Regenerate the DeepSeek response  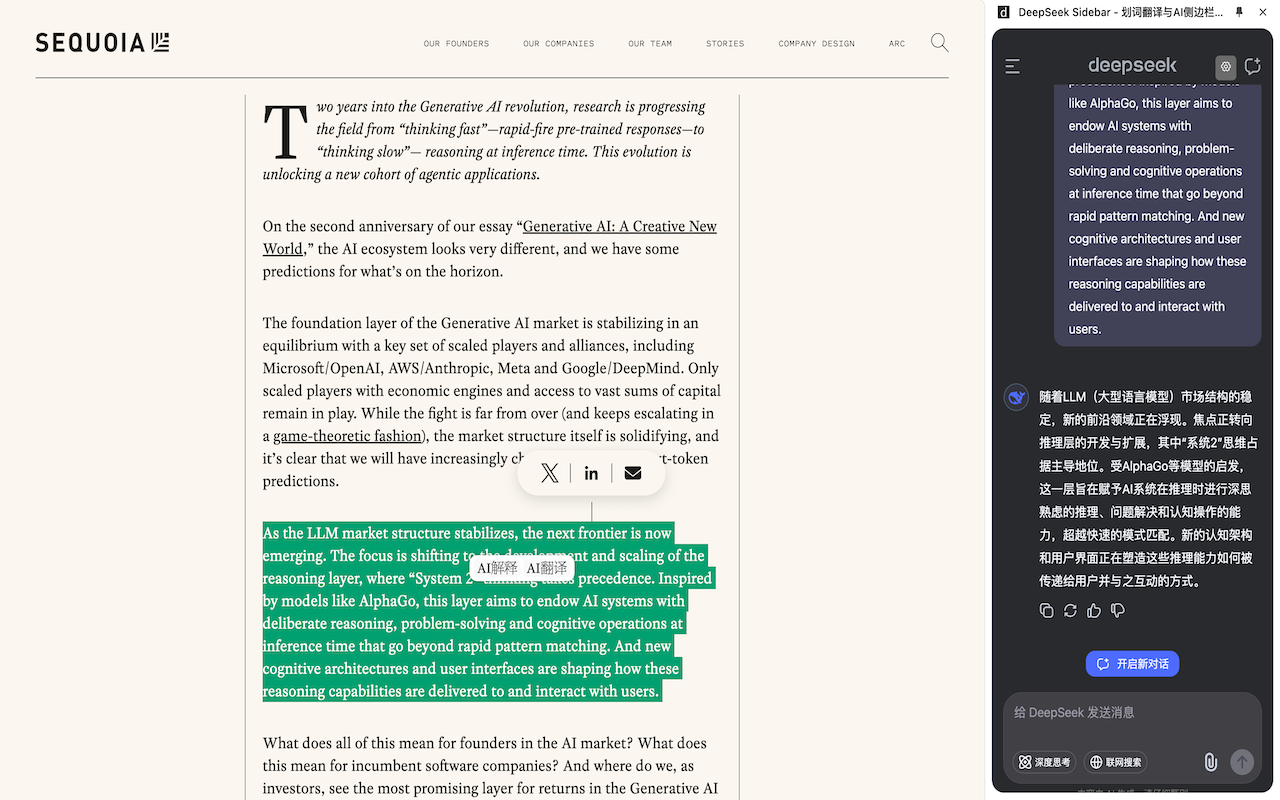click(x=1070, y=610)
